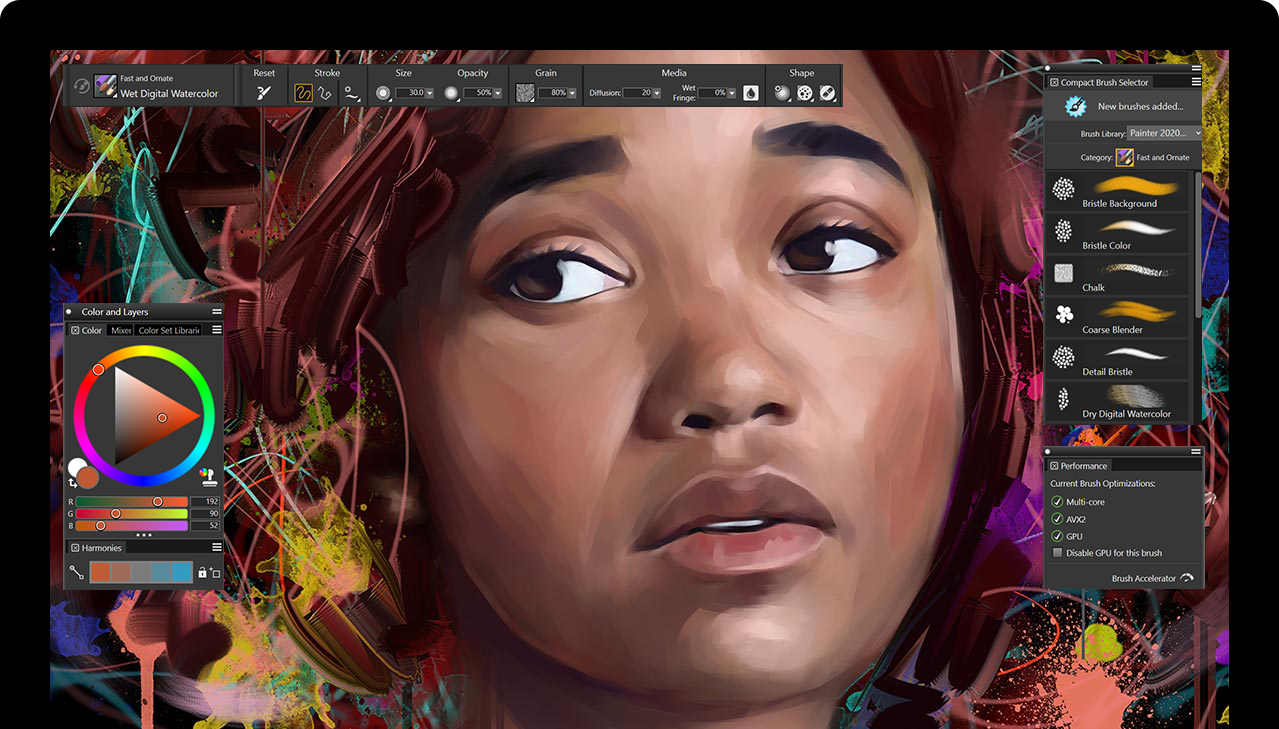Pick the blue swatch in Harmonies

point(180,573)
